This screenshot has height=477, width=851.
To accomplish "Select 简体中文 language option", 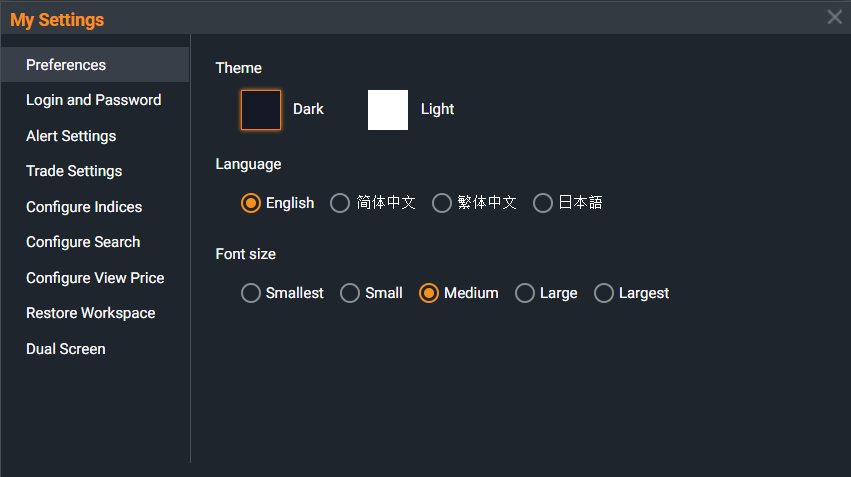I will pos(340,203).
